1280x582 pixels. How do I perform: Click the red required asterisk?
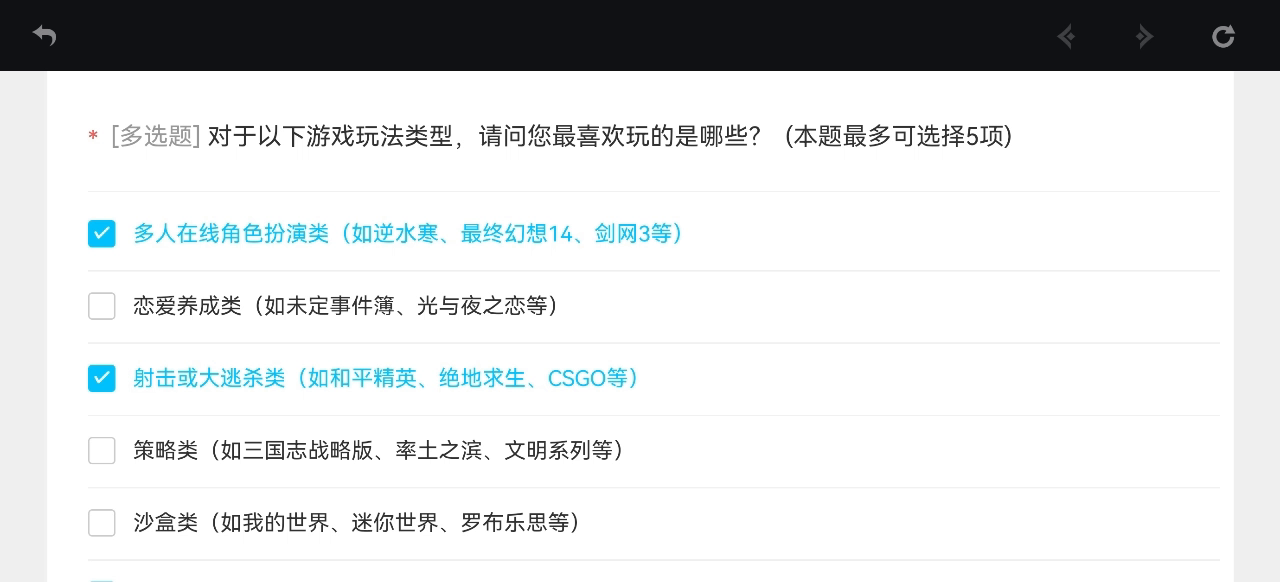click(x=93, y=137)
